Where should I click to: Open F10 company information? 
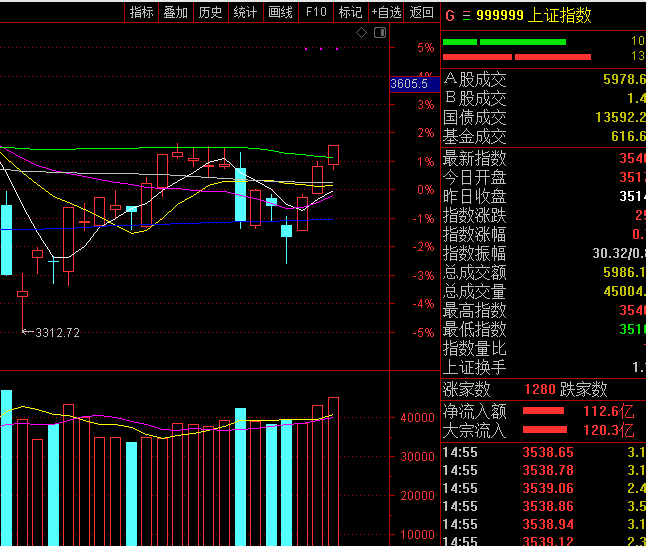[316, 12]
